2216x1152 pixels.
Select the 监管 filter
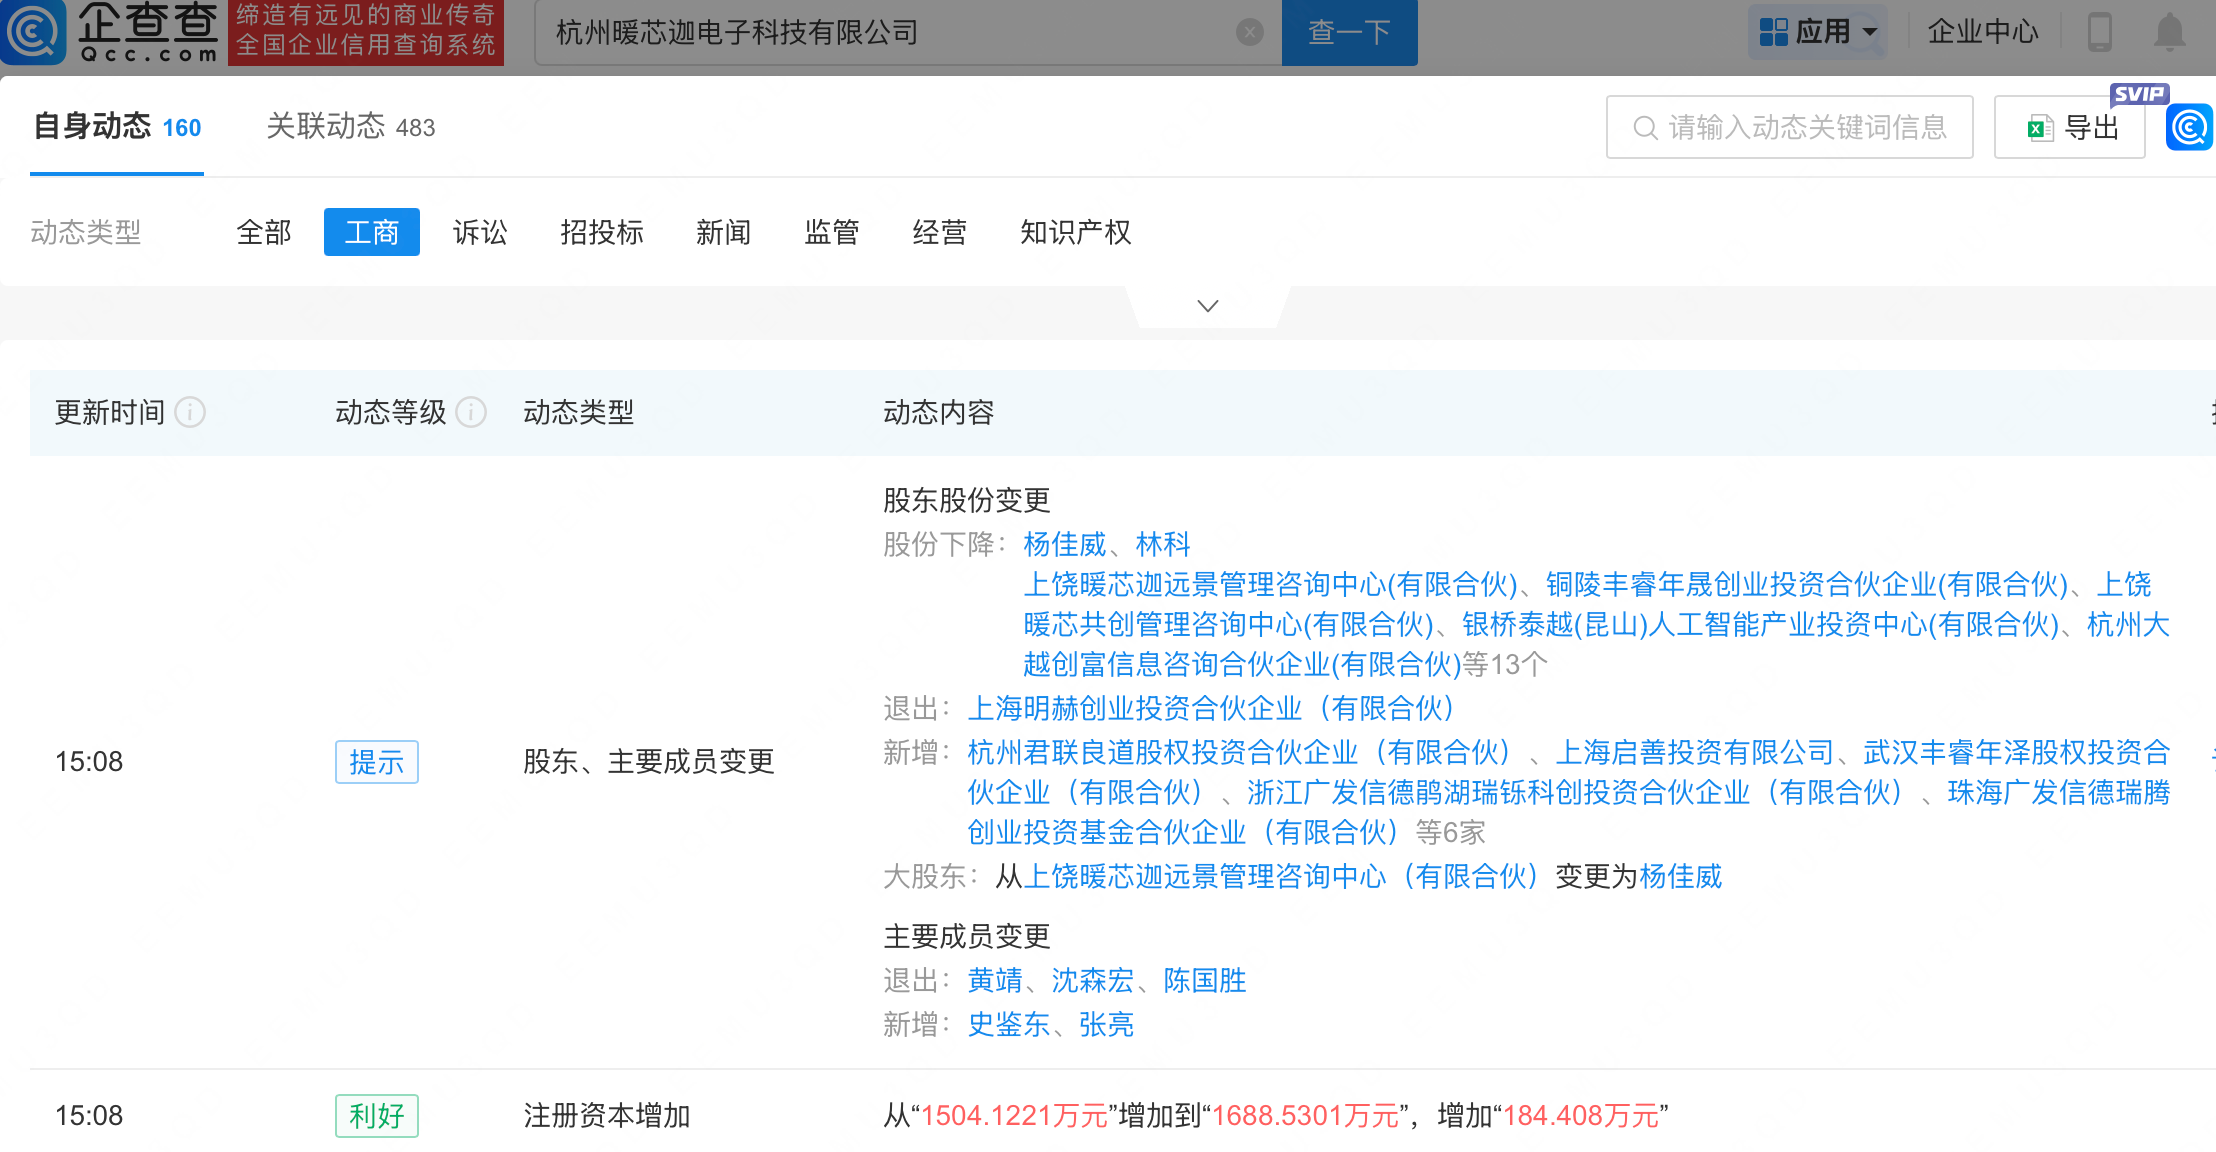832,232
